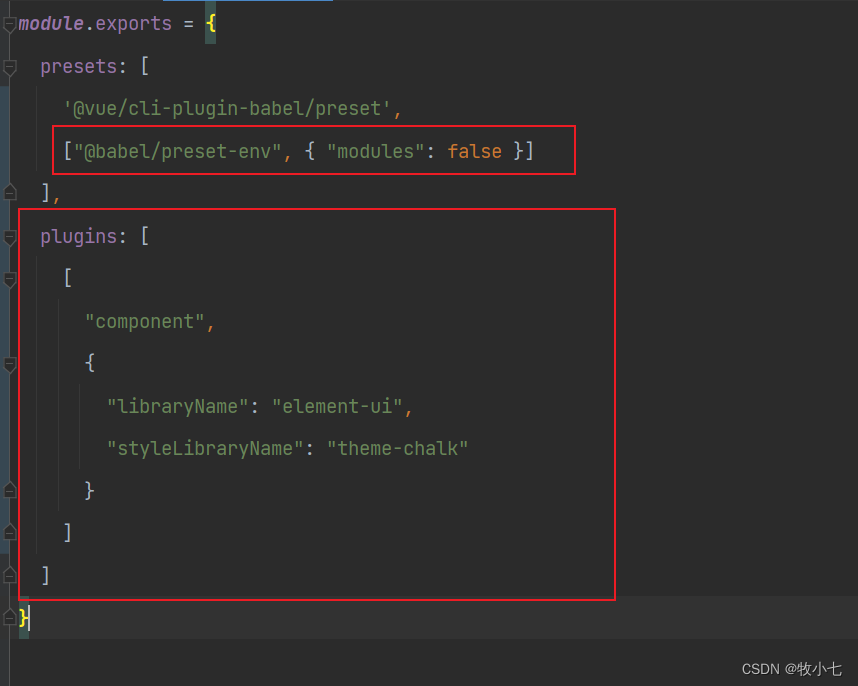Collapse the presets array fold marker
The height and width of the screenshot is (686, 858).
[x=9, y=67]
